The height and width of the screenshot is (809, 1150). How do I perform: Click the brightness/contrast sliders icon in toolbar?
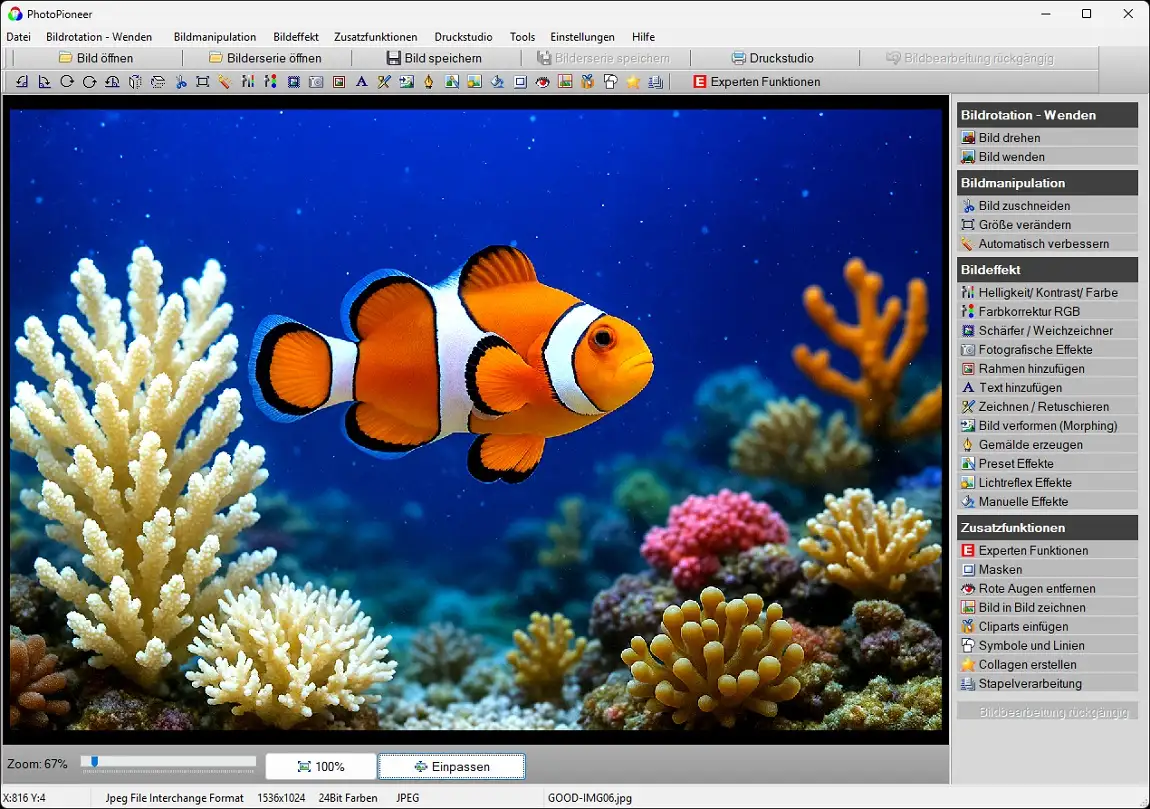pos(248,82)
